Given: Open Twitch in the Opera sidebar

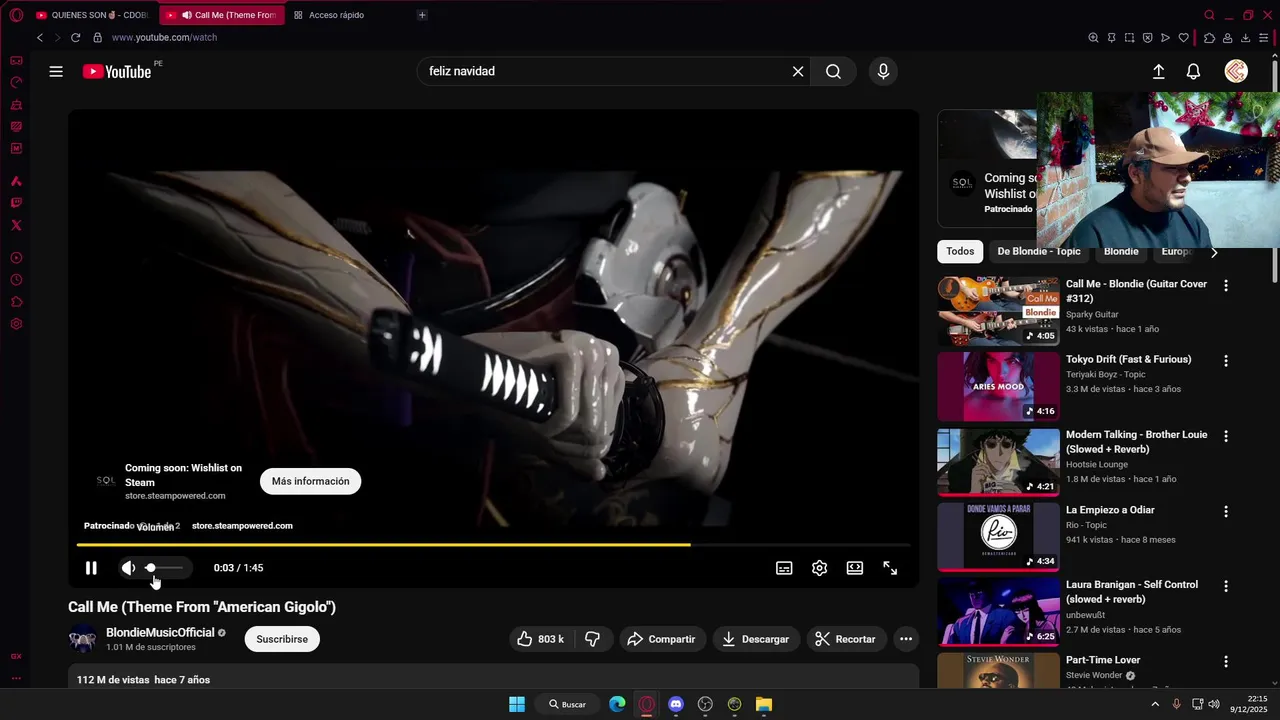Looking at the screenshot, I should pyautogui.click(x=16, y=203).
